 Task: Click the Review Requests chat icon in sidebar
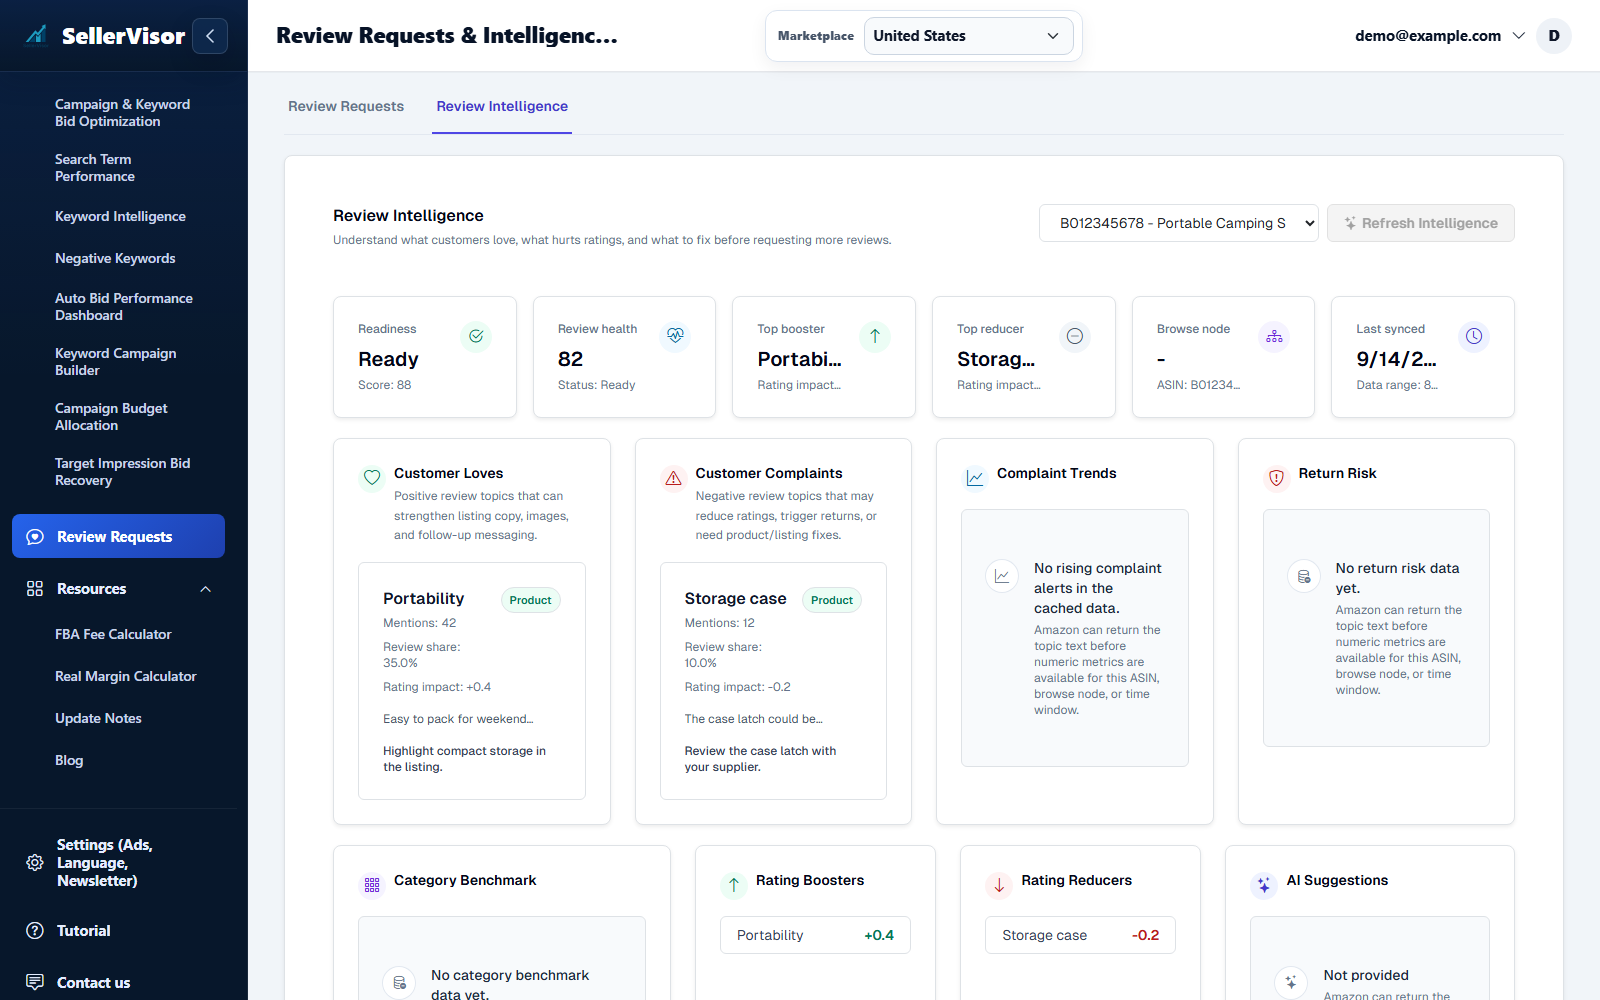[35, 537]
